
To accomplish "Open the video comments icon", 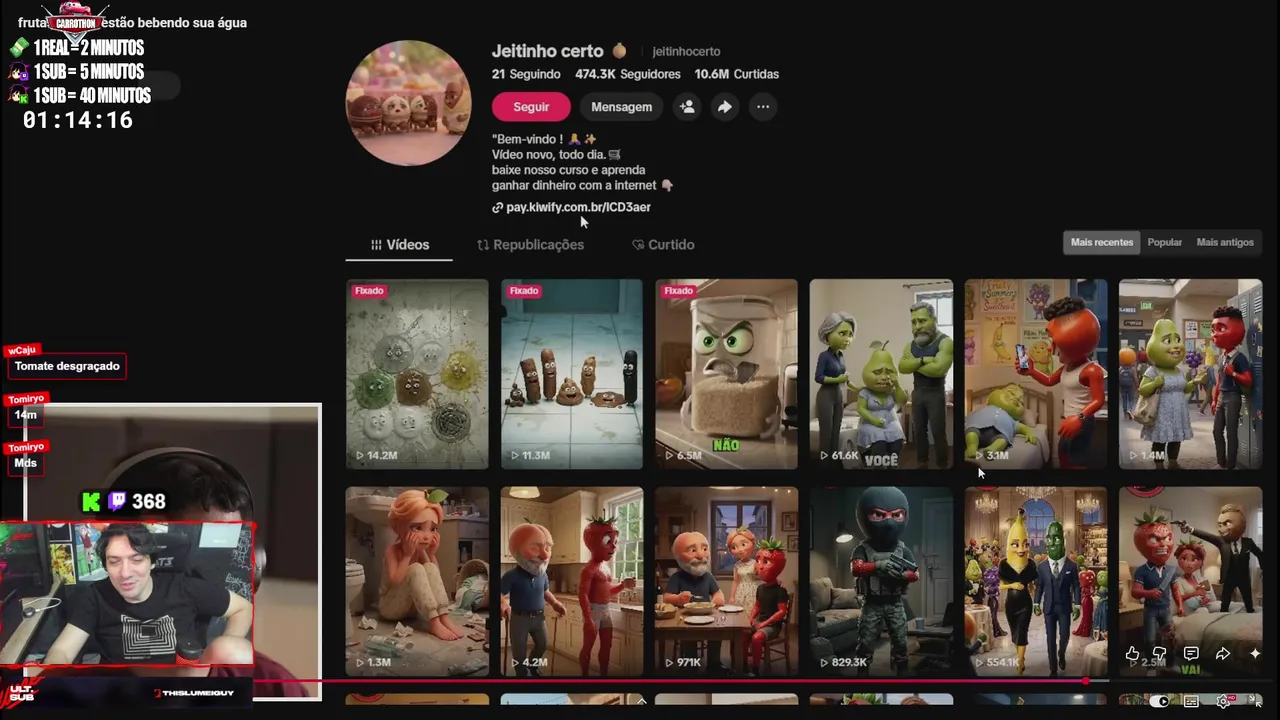I will [x=1191, y=654].
